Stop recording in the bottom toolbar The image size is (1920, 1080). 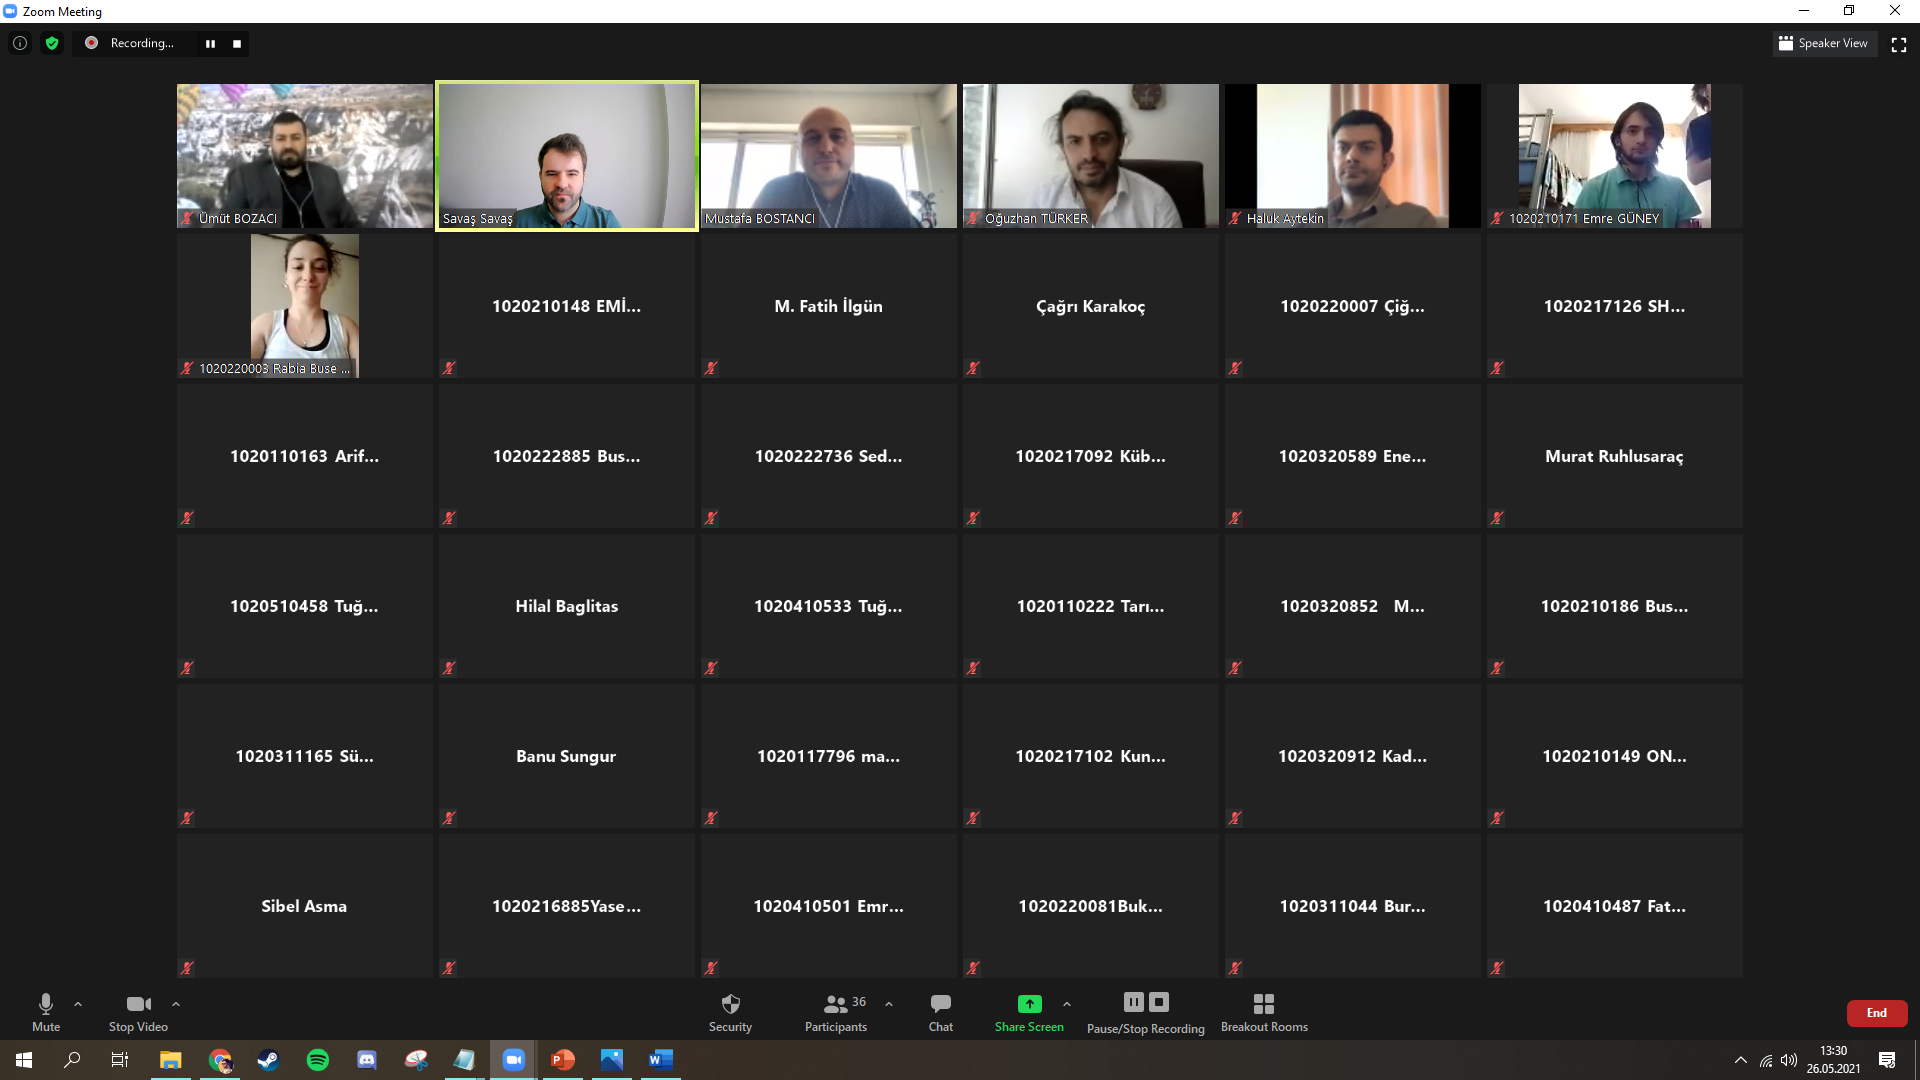1159,1002
